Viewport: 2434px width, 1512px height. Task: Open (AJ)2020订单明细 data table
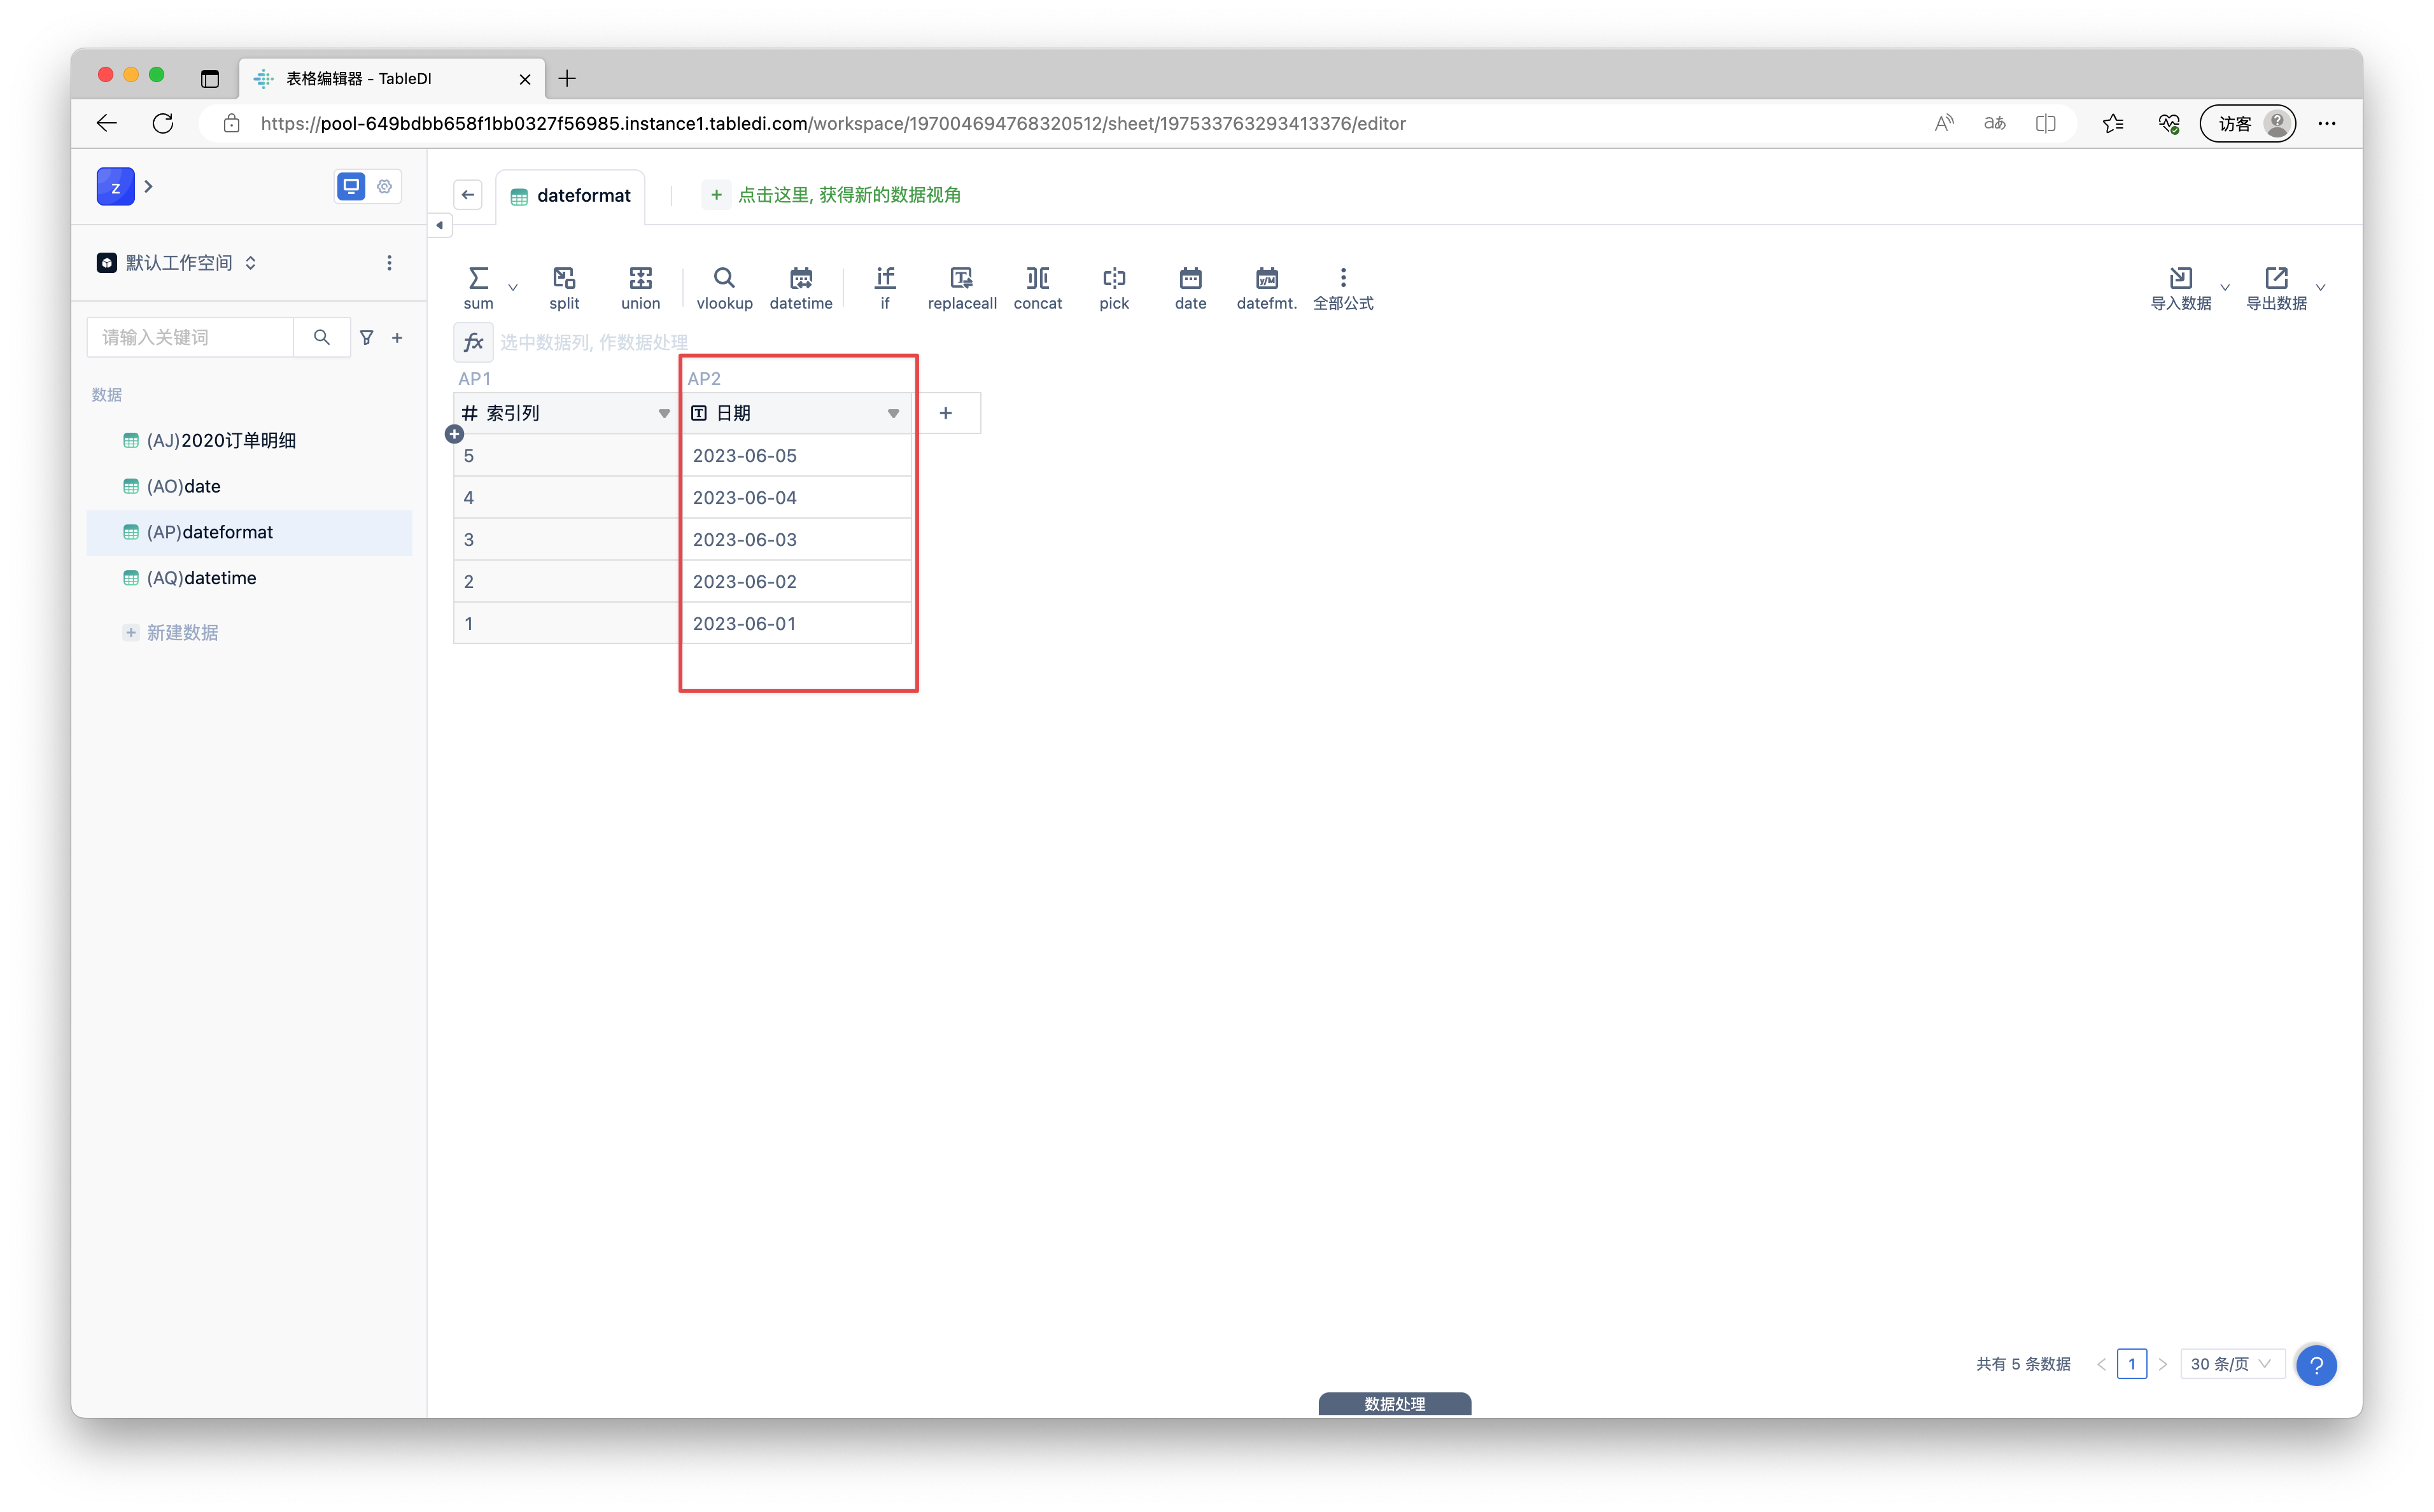[250, 441]
